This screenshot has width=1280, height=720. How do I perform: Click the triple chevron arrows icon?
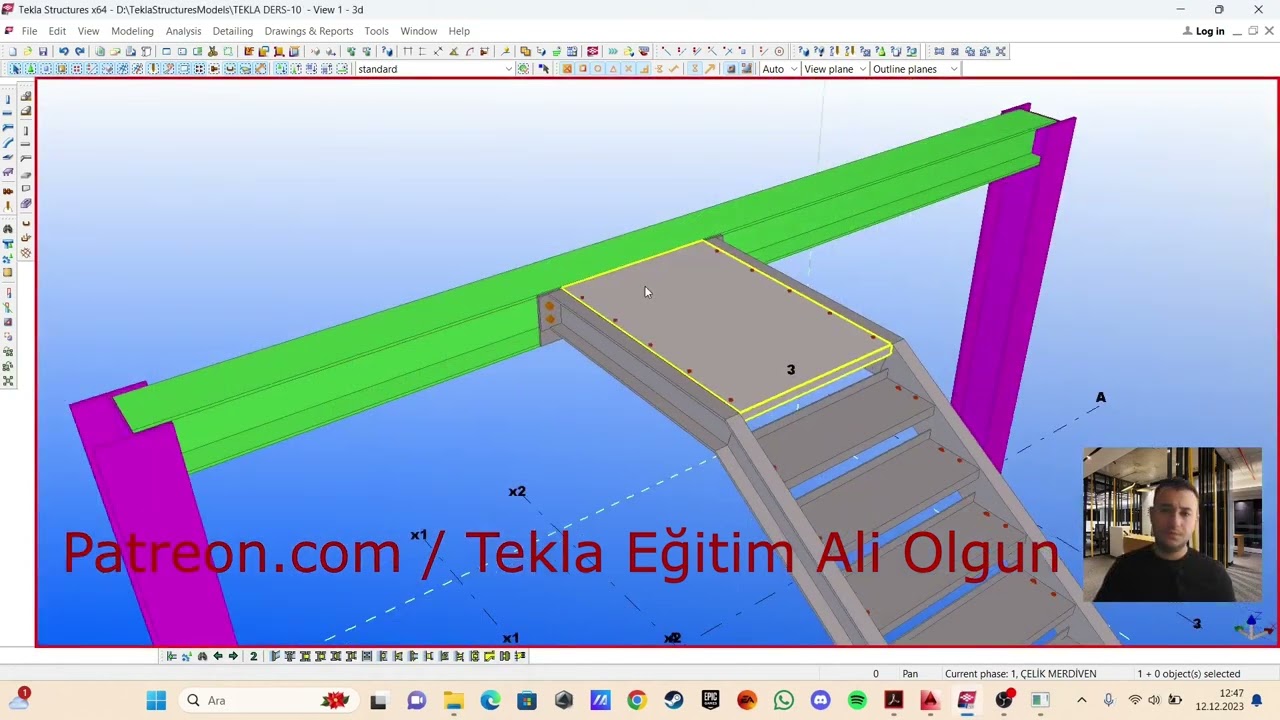pyautogui.click(x=612, y=51)
